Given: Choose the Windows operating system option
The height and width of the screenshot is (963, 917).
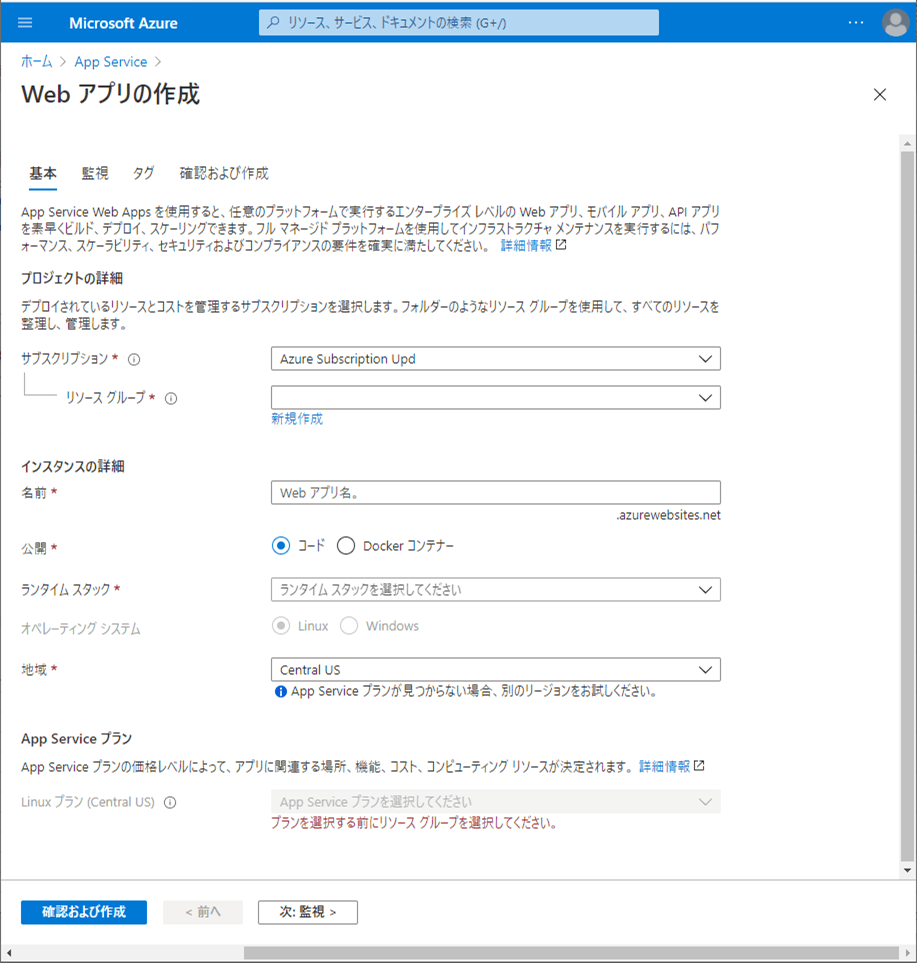Looking at the screenshot, I should tap(349, 626).
